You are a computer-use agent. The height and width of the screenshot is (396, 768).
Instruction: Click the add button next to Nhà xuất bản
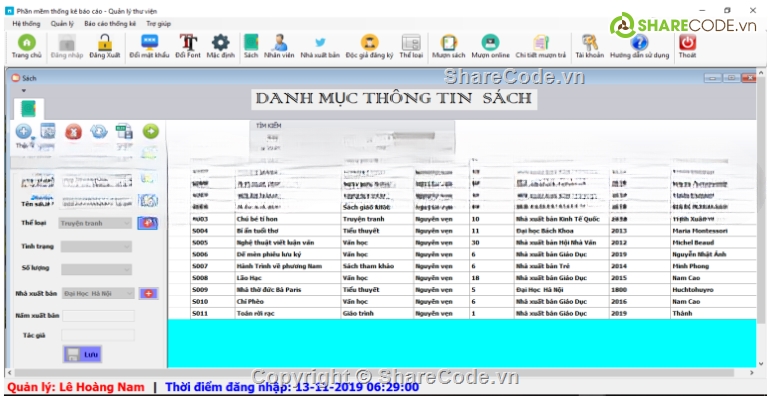click(x=149, y=294)
